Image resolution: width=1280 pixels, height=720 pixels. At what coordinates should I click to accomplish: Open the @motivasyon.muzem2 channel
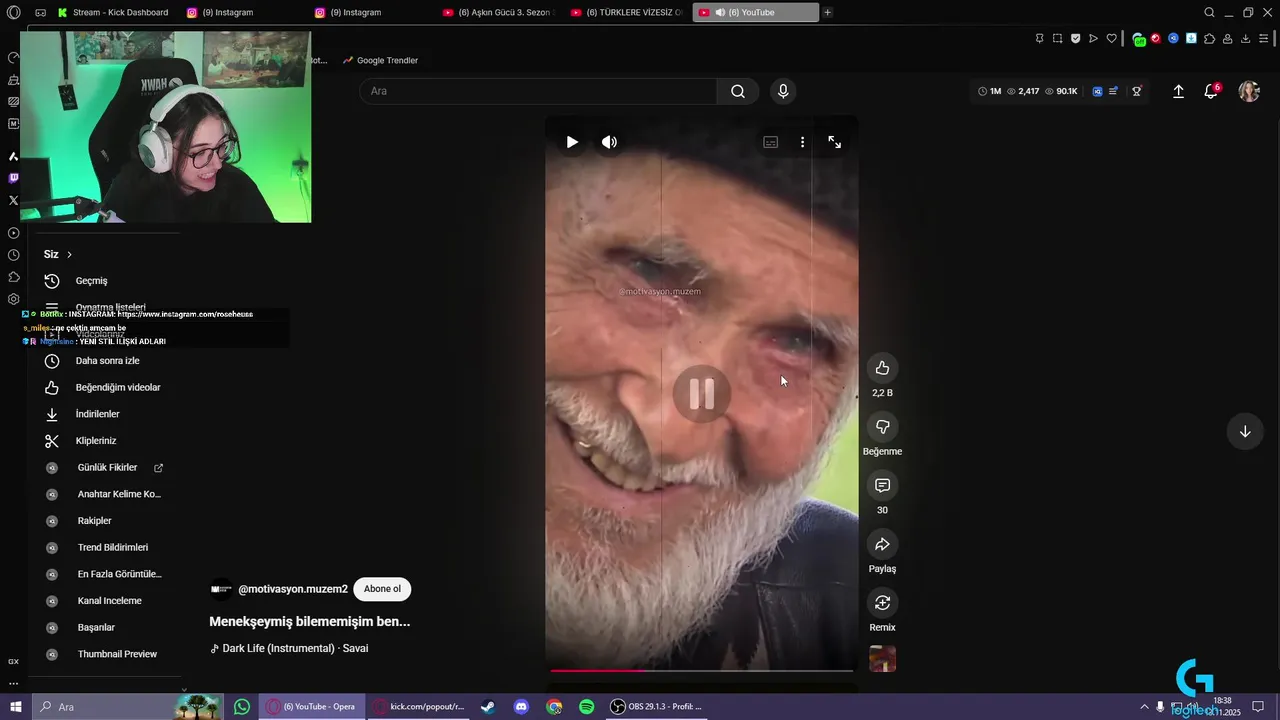[293, 589]
